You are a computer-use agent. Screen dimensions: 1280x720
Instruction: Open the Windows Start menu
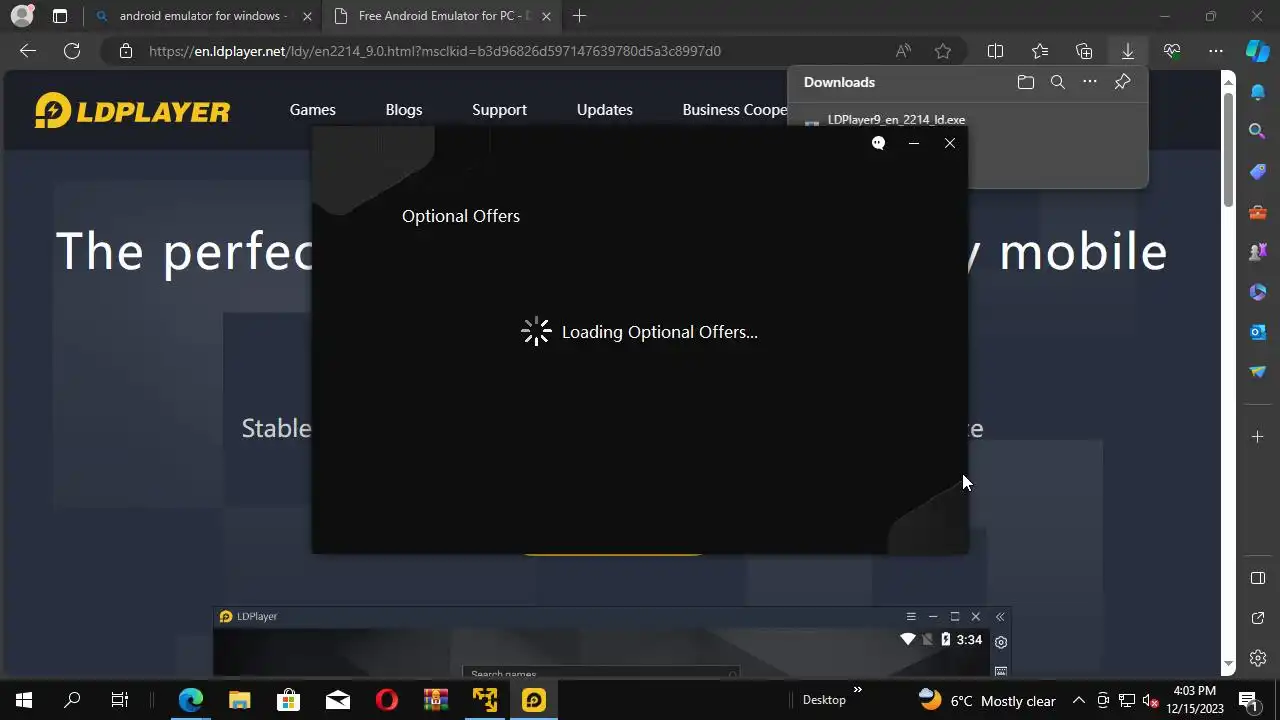coord(24,700)
